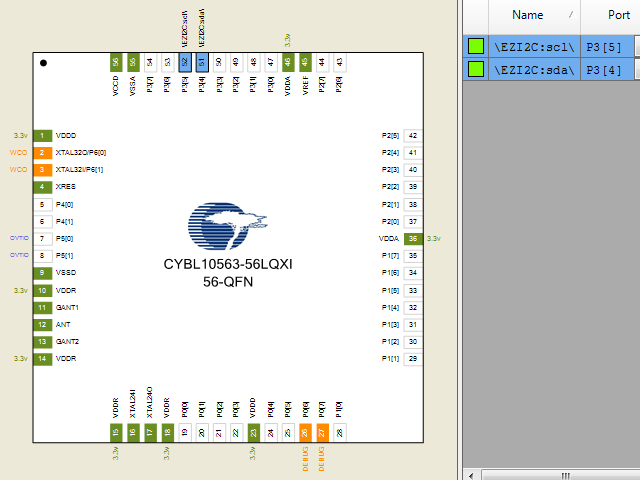Select pin 38 P2[1]

pos(413,204)
